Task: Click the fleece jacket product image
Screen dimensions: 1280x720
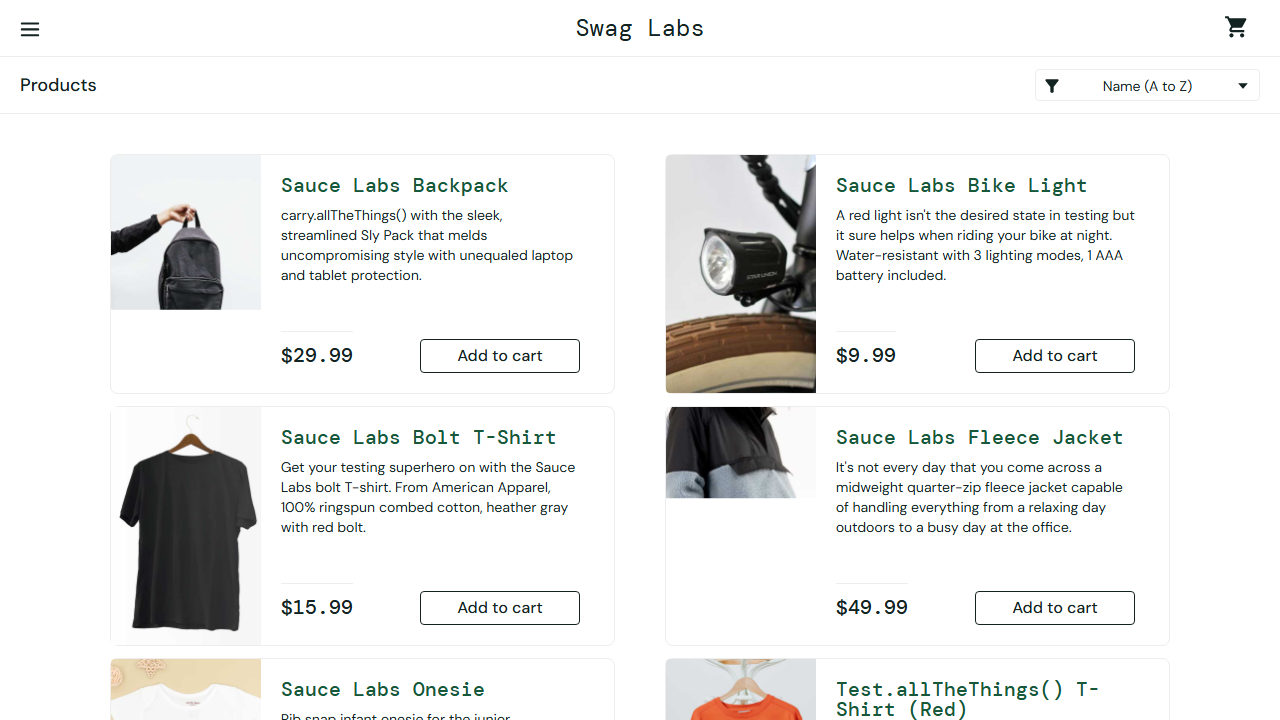Action: point(741,452)
